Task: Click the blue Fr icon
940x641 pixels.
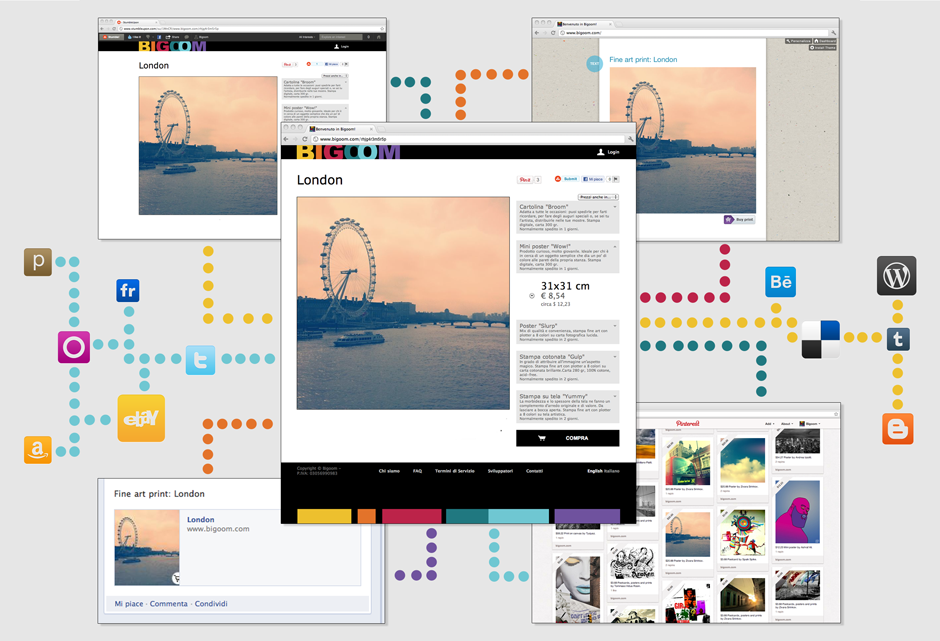Action: (128, 291)
